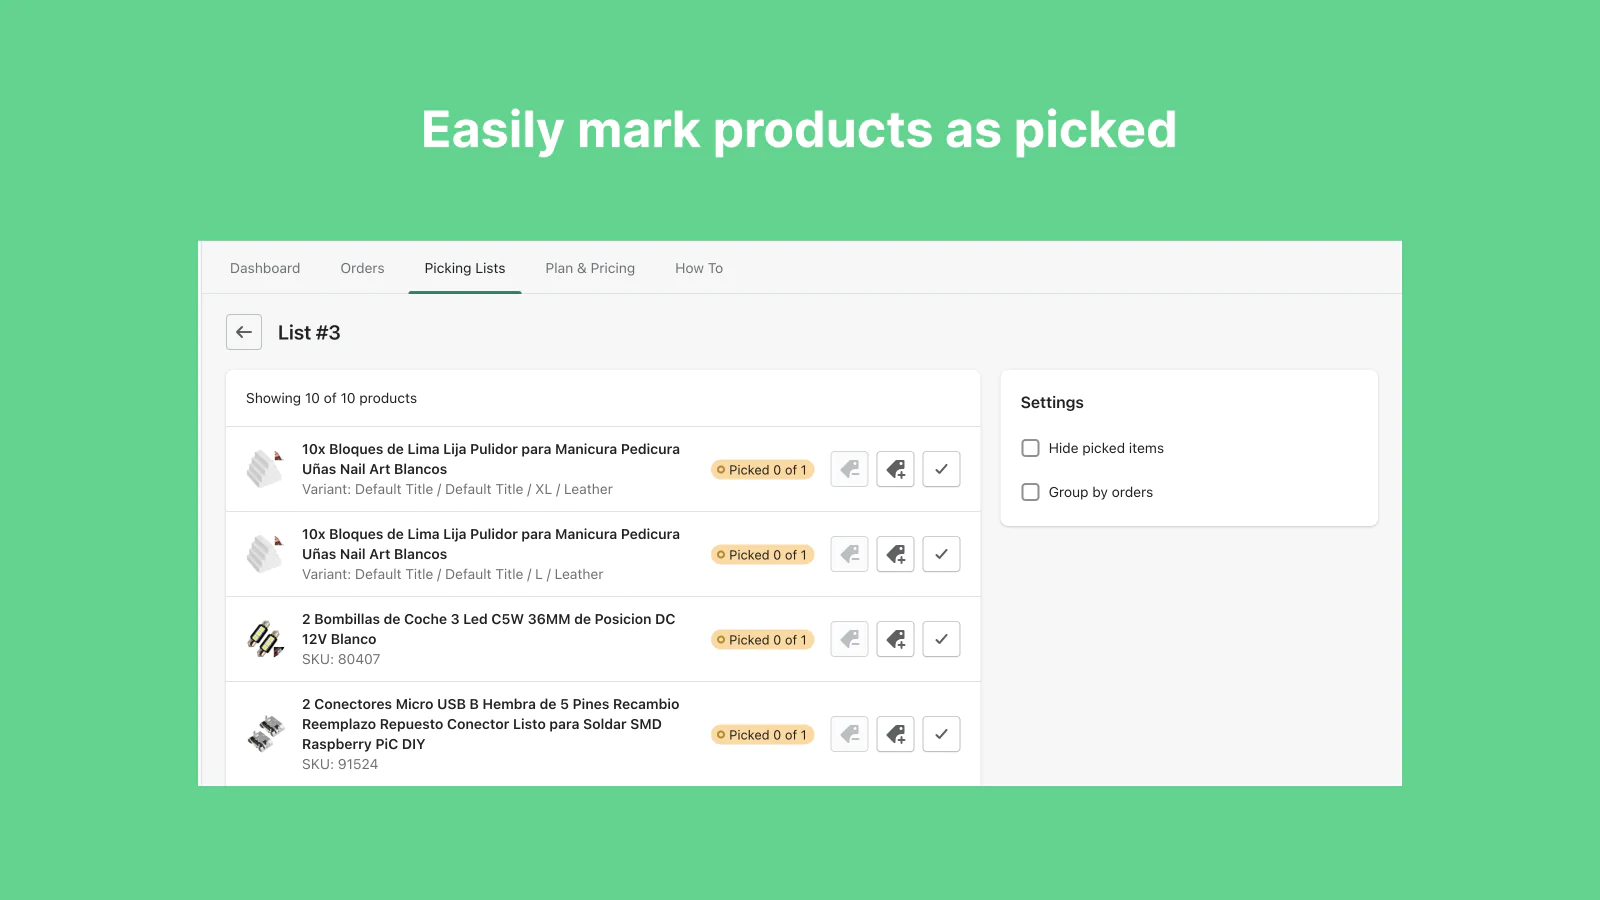The image size is (1600, 900).
Task: Mark L Leather variant as fully picked
Action: tap(941, 554)
